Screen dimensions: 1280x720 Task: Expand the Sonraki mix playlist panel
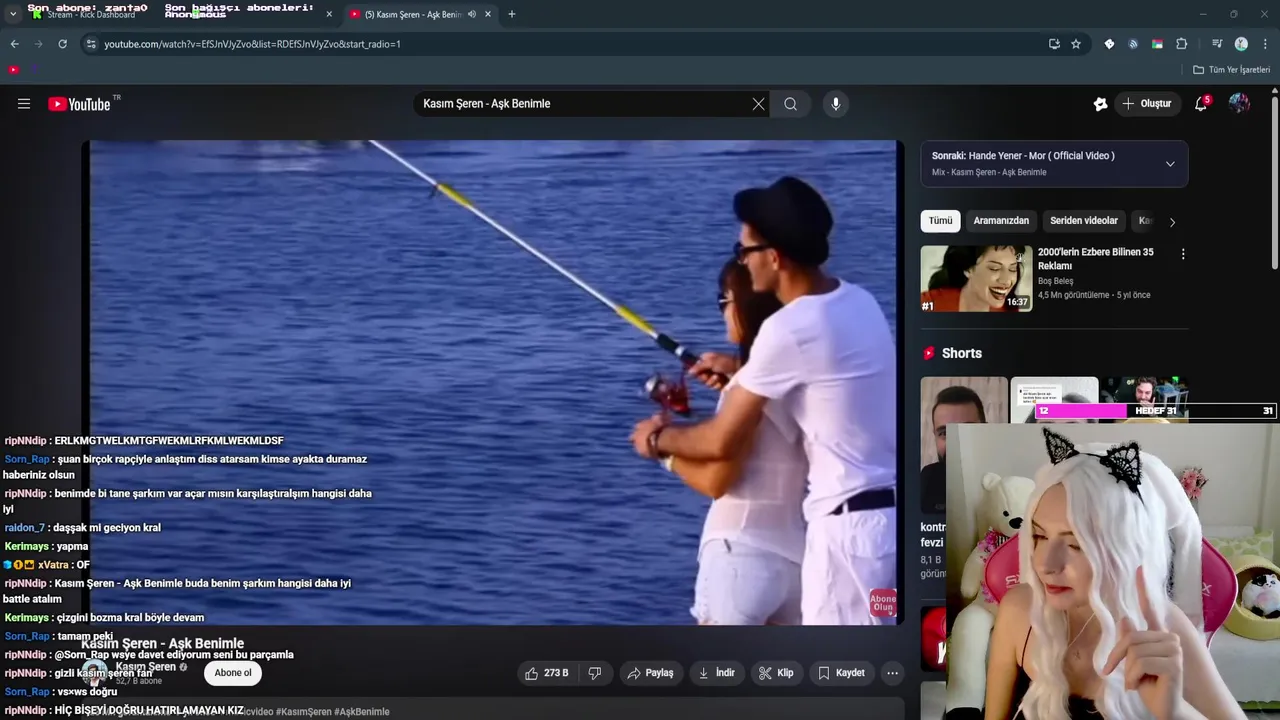[x=1170, y=164]
